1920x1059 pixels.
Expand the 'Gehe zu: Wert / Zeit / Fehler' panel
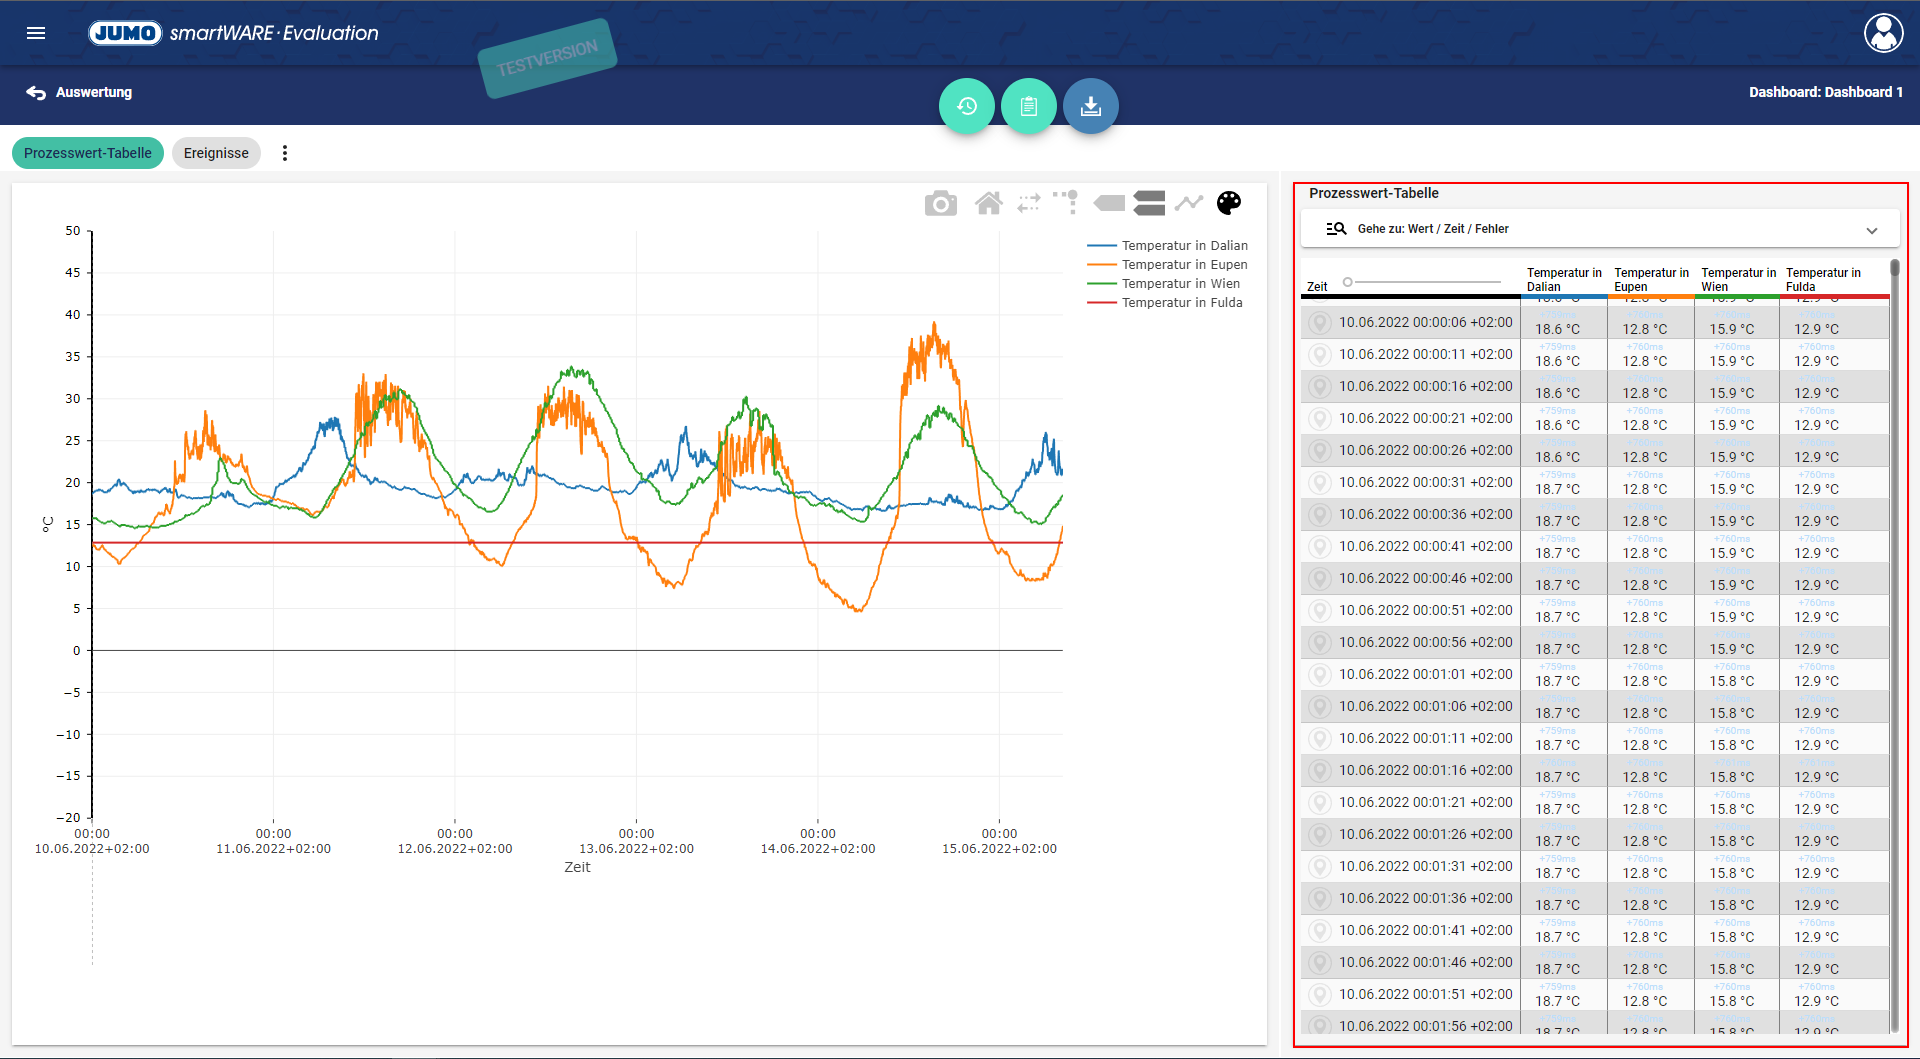1871,230
